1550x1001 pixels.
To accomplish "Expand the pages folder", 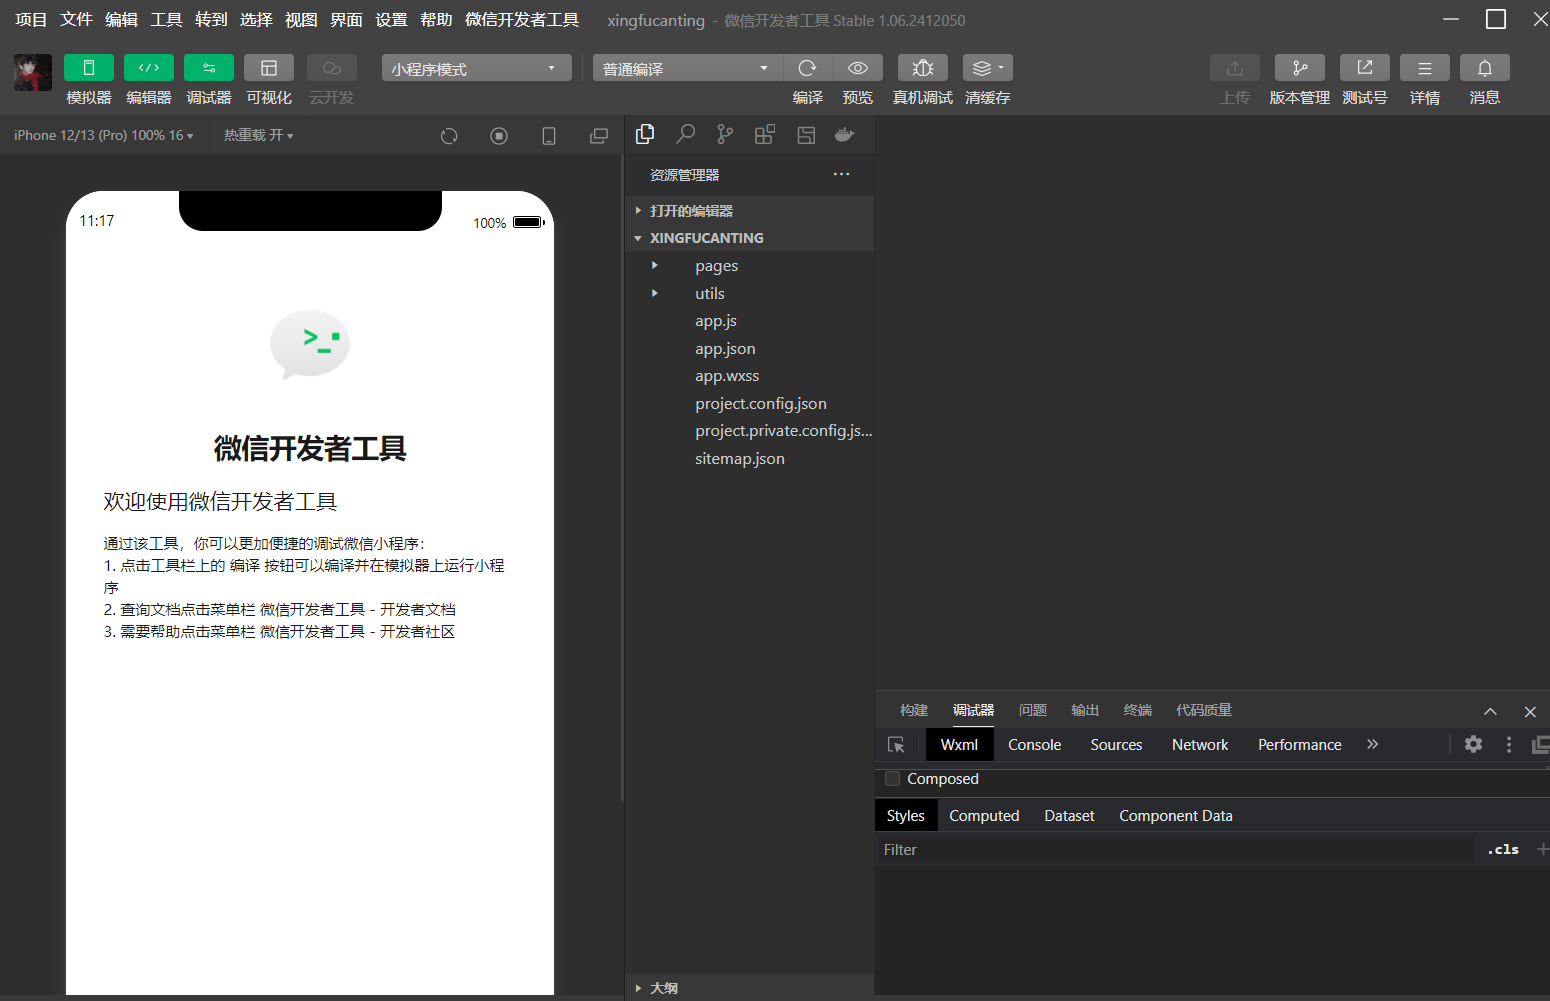I will [x=716, y=266].
